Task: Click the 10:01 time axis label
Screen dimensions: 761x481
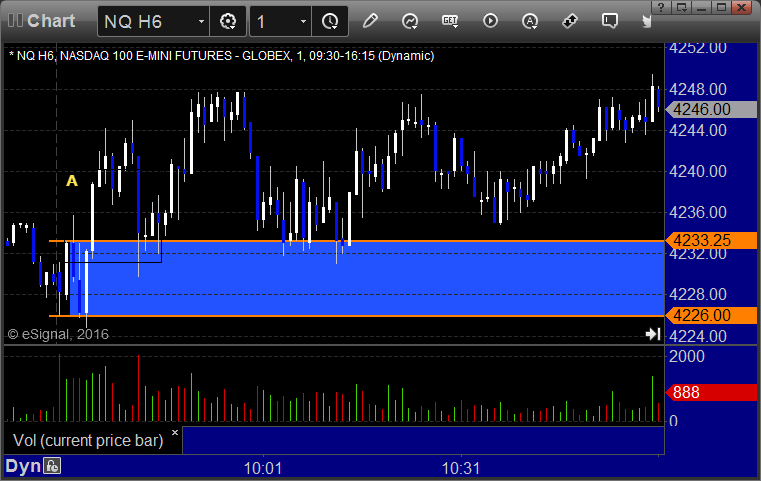Action: (x=263, y=468)
